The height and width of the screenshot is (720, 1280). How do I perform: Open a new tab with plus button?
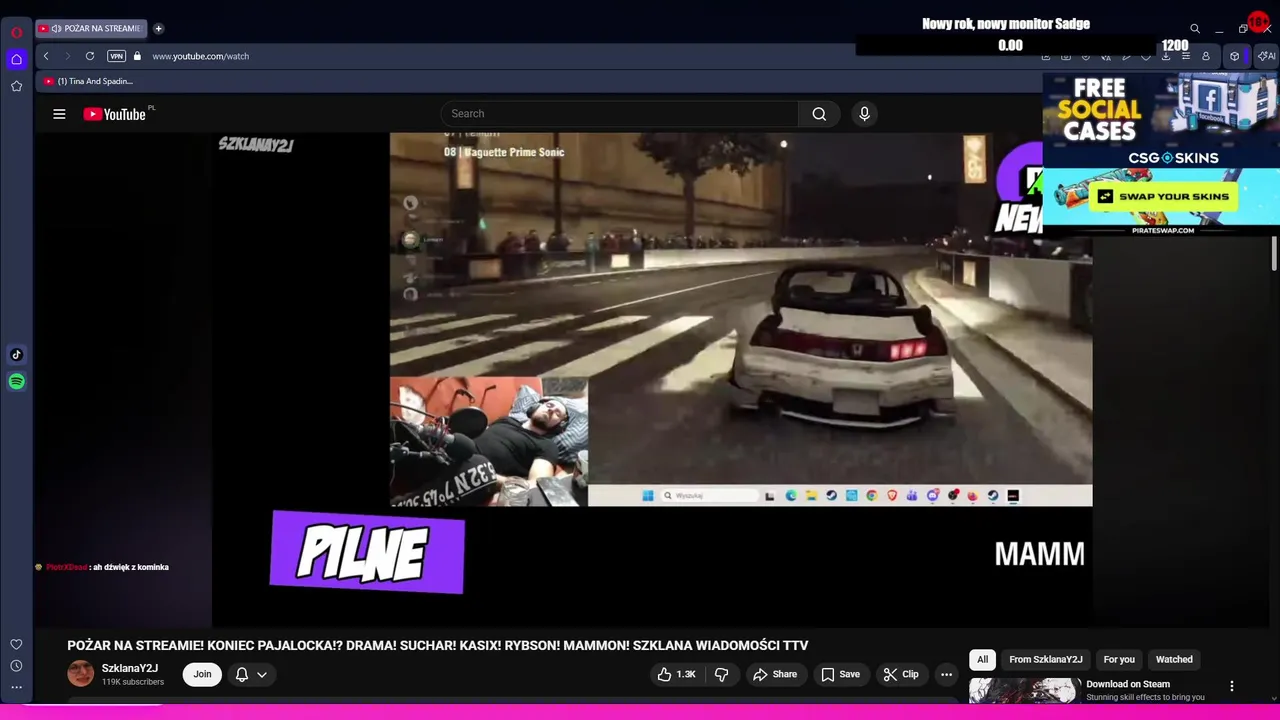click(158, 28)
